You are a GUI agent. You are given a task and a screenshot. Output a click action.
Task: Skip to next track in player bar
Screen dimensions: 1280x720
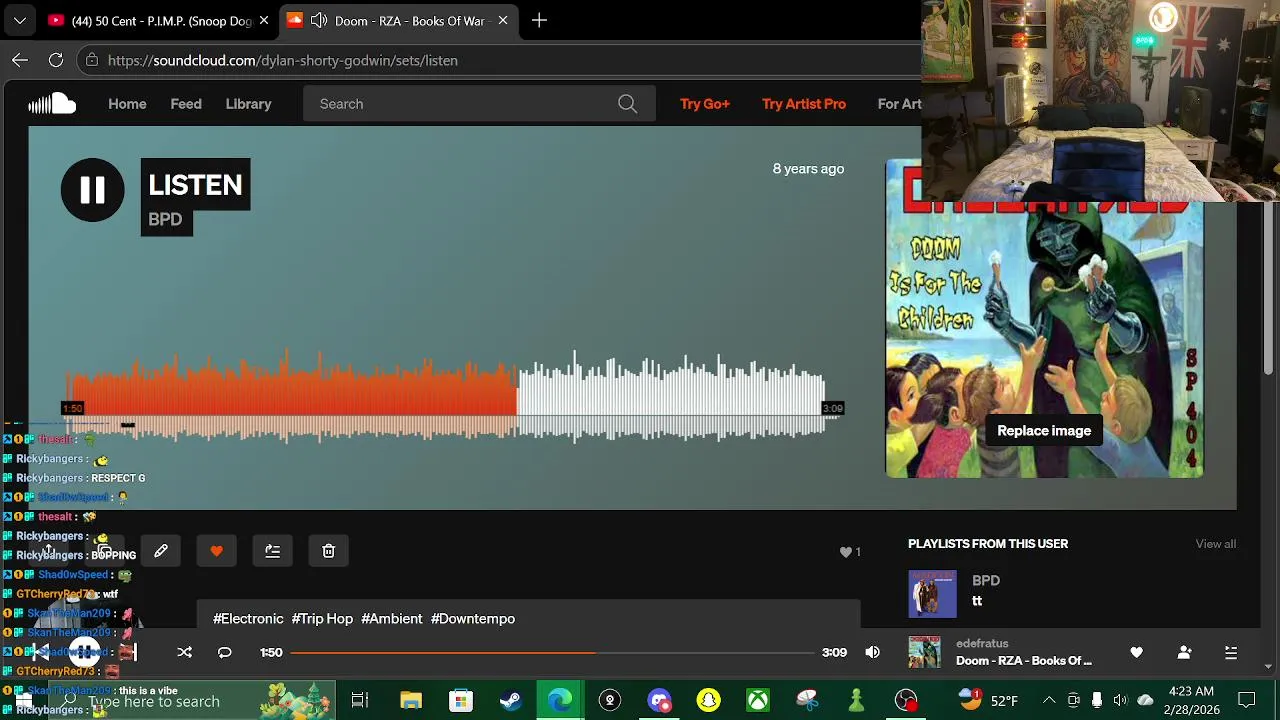coord(128,652)
